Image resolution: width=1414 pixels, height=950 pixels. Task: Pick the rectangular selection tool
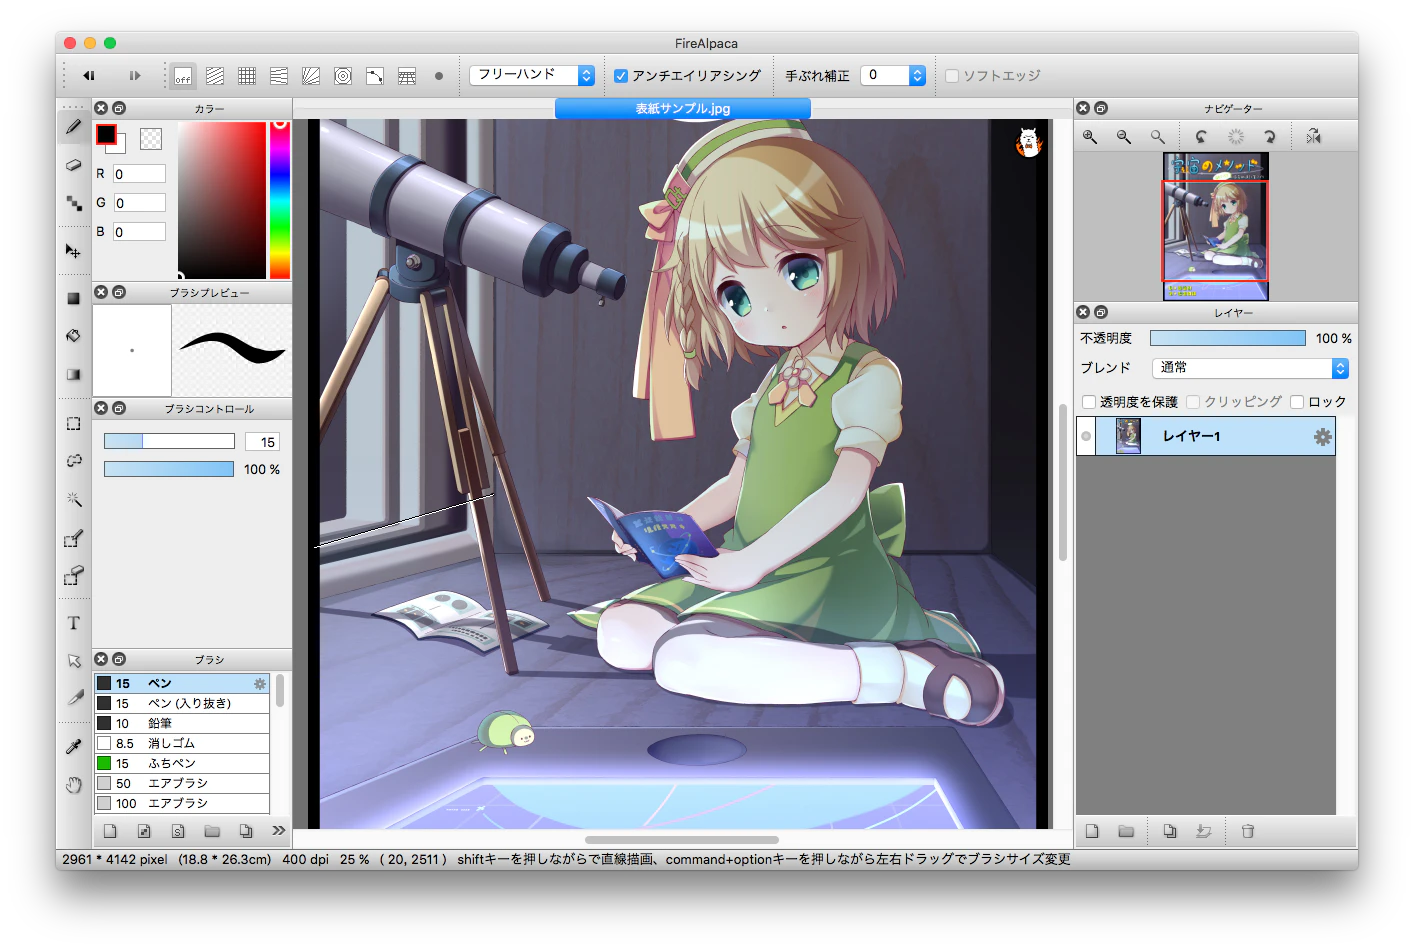[x=73, y=423]
